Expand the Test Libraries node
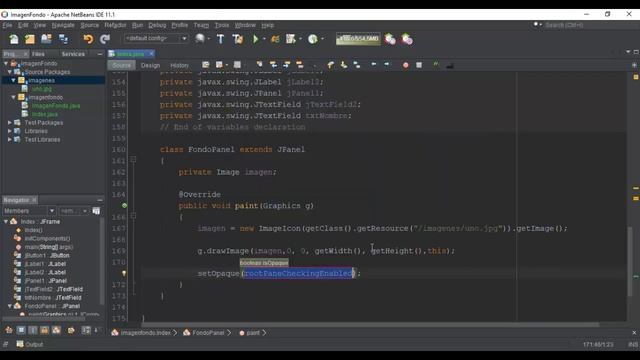This screenshot has width=640, height=360. 10,140
